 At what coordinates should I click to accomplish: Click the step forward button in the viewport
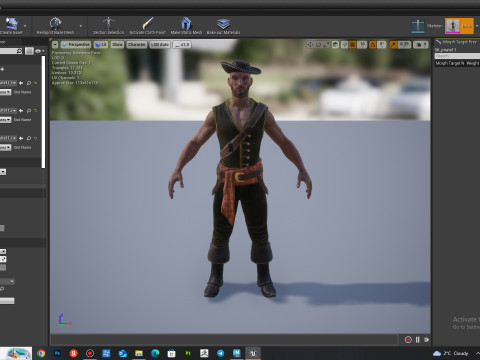[426, 340]
